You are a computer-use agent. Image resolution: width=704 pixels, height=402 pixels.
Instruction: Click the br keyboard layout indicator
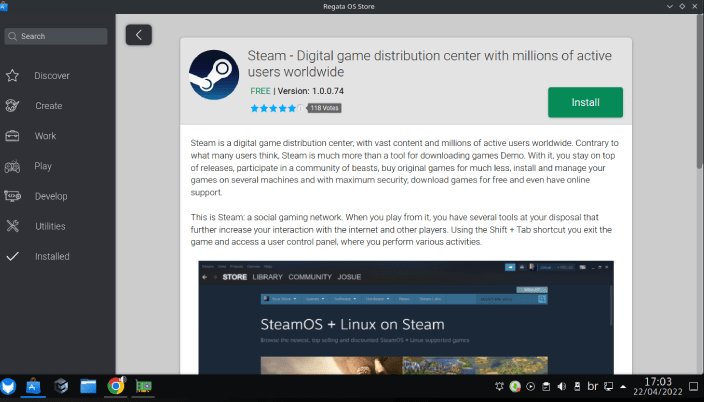pos(593,386)
